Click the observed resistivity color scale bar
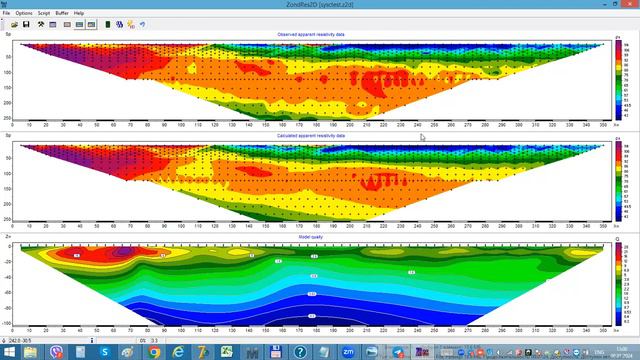The width and height of the screenshot is (640, 360). click(619, 80)
